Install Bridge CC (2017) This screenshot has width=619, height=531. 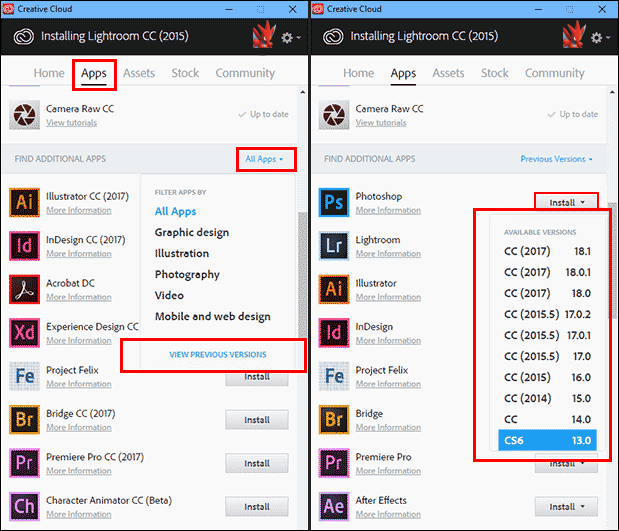tap(257, 420)
